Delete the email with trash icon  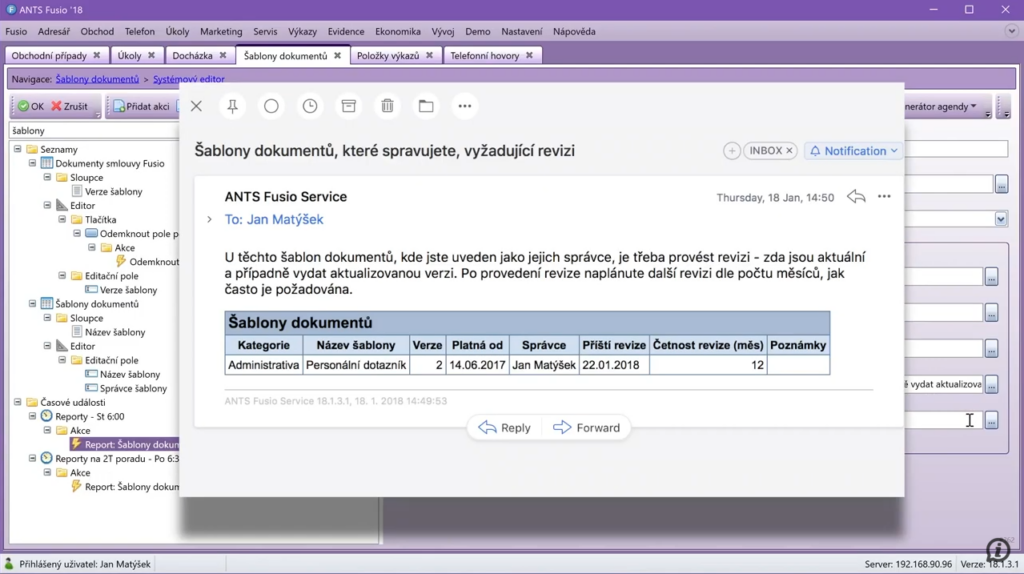click(x=387, y=106)
